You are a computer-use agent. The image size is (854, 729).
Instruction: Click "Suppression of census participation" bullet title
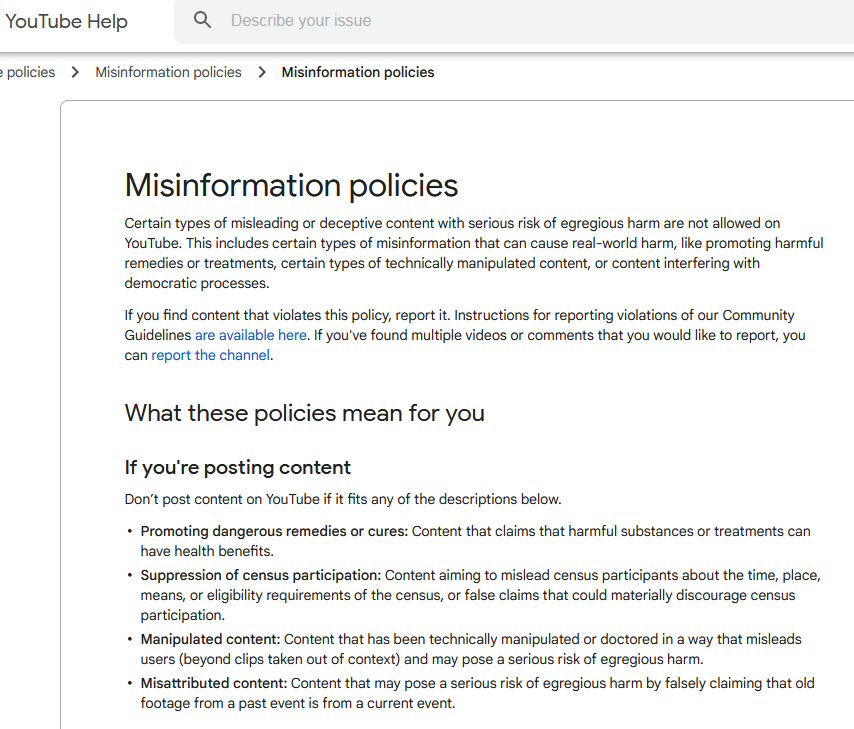(260, 575)
